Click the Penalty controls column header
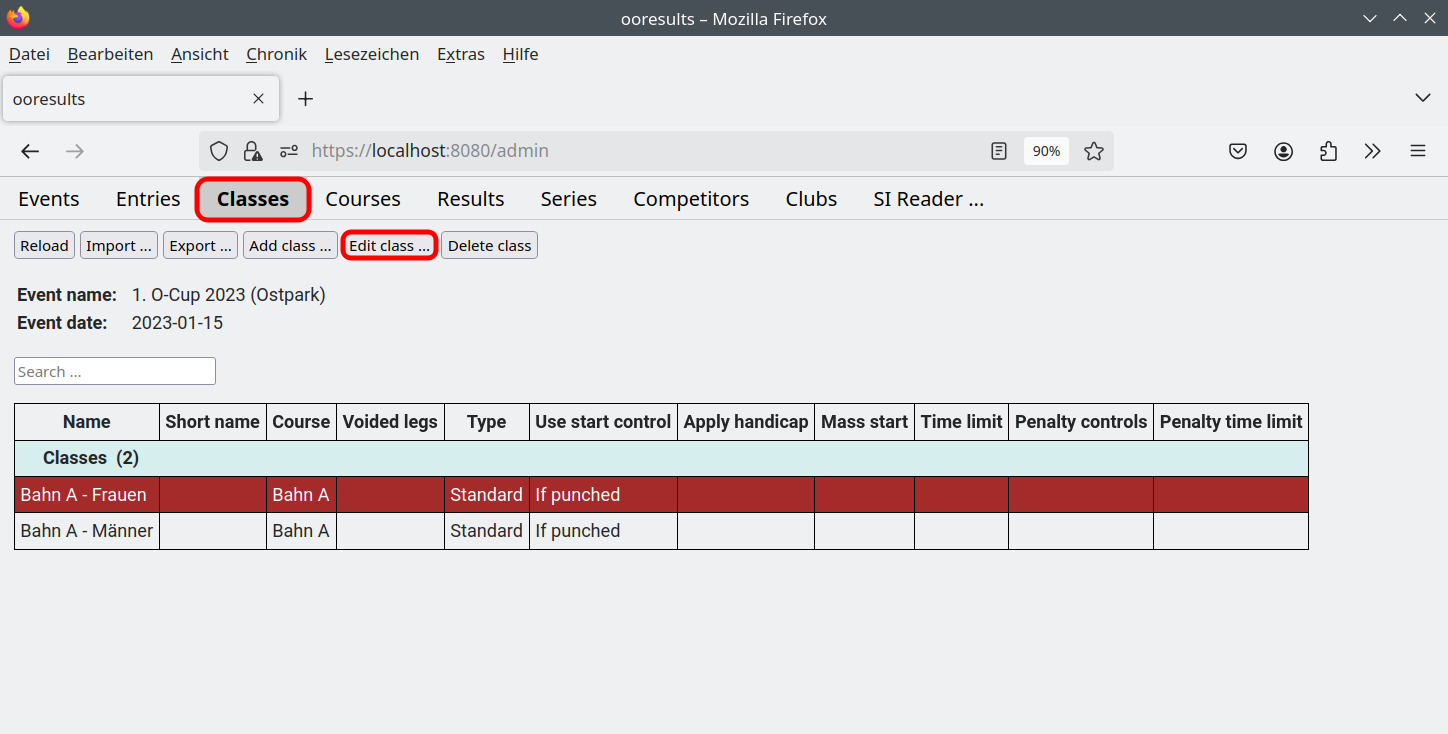Image resolution: width=1448 pixels, height=734 pixels. click(1081, 422)
